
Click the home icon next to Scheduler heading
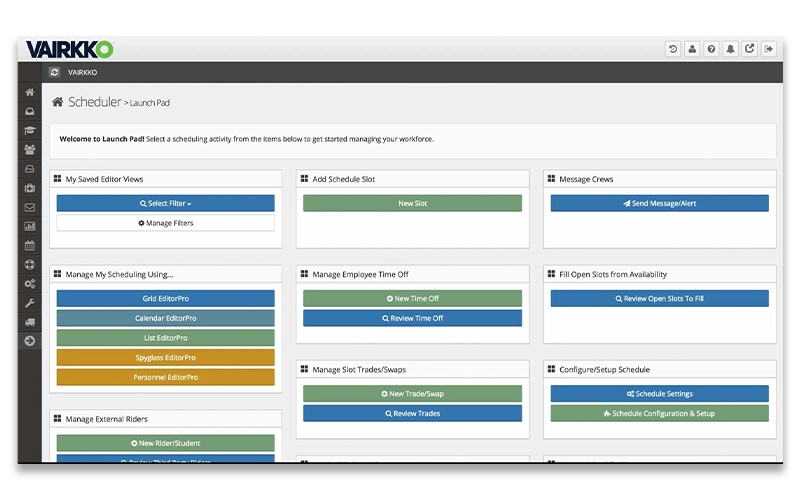coord(58,102)
